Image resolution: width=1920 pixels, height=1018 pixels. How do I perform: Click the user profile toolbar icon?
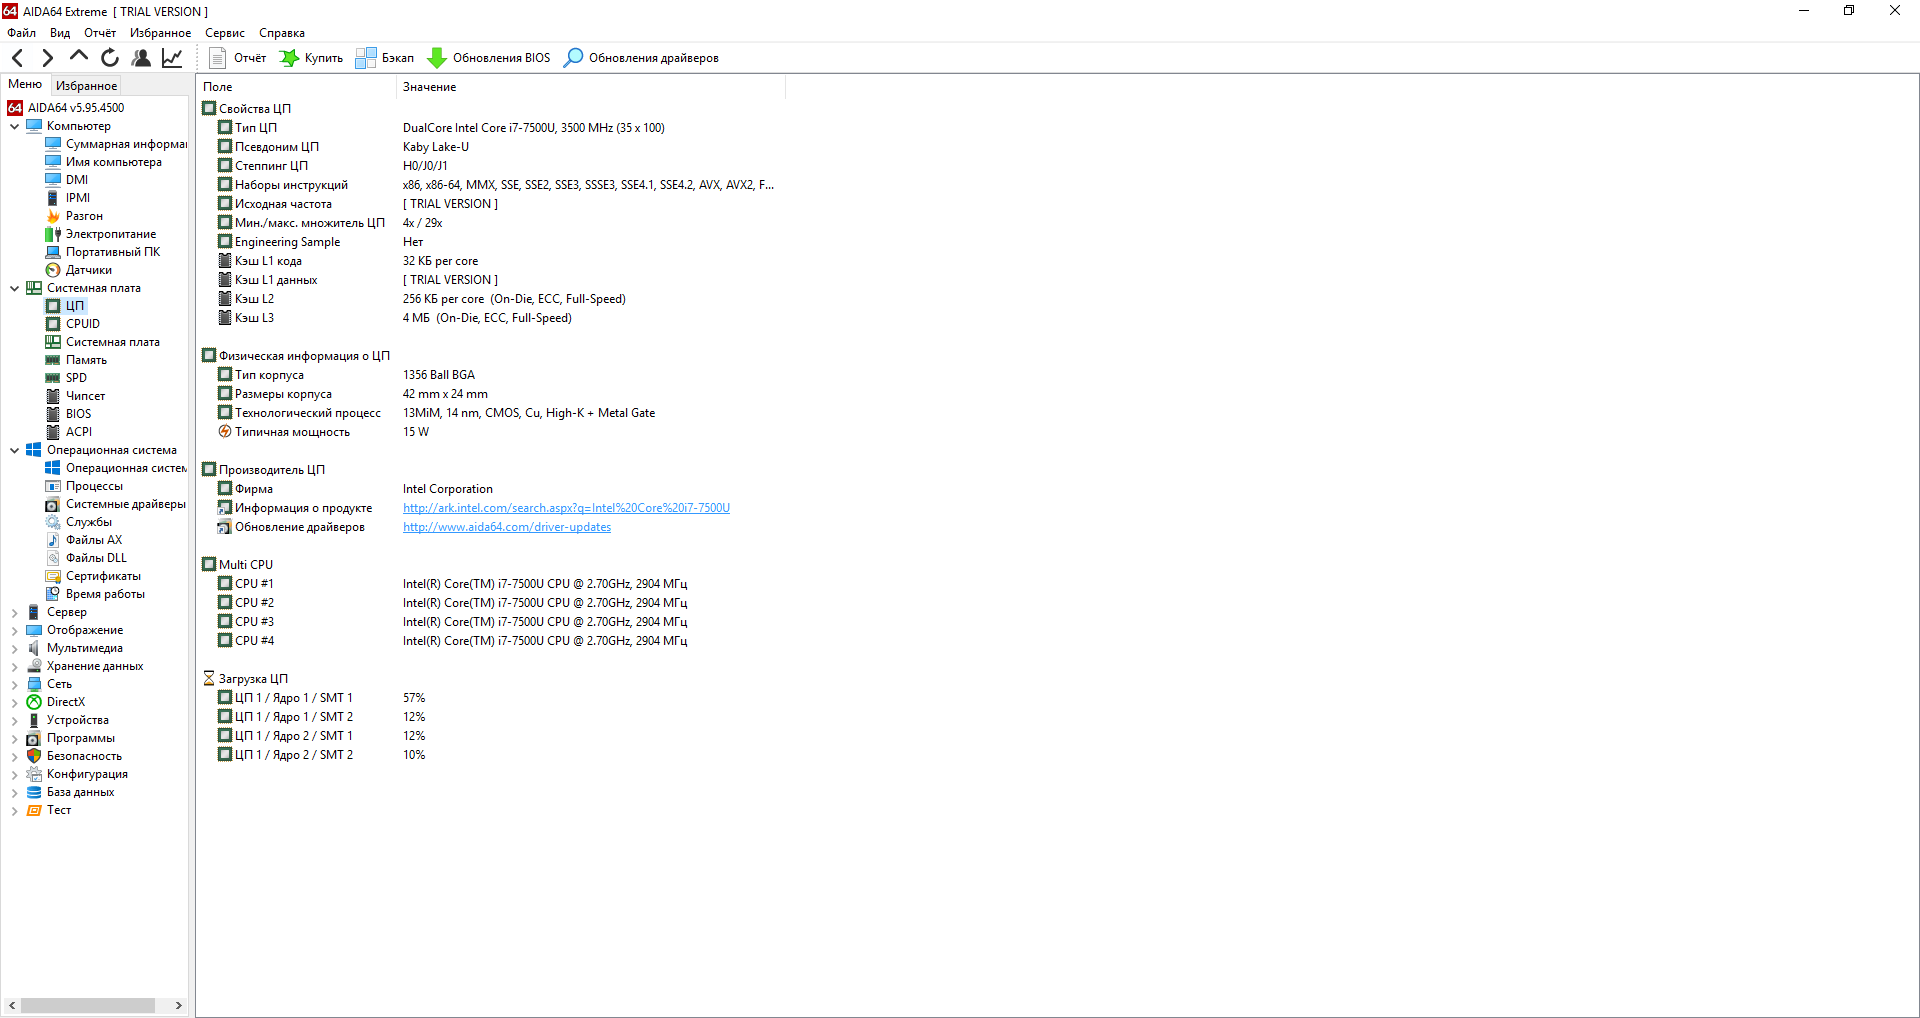click(141, 58)
